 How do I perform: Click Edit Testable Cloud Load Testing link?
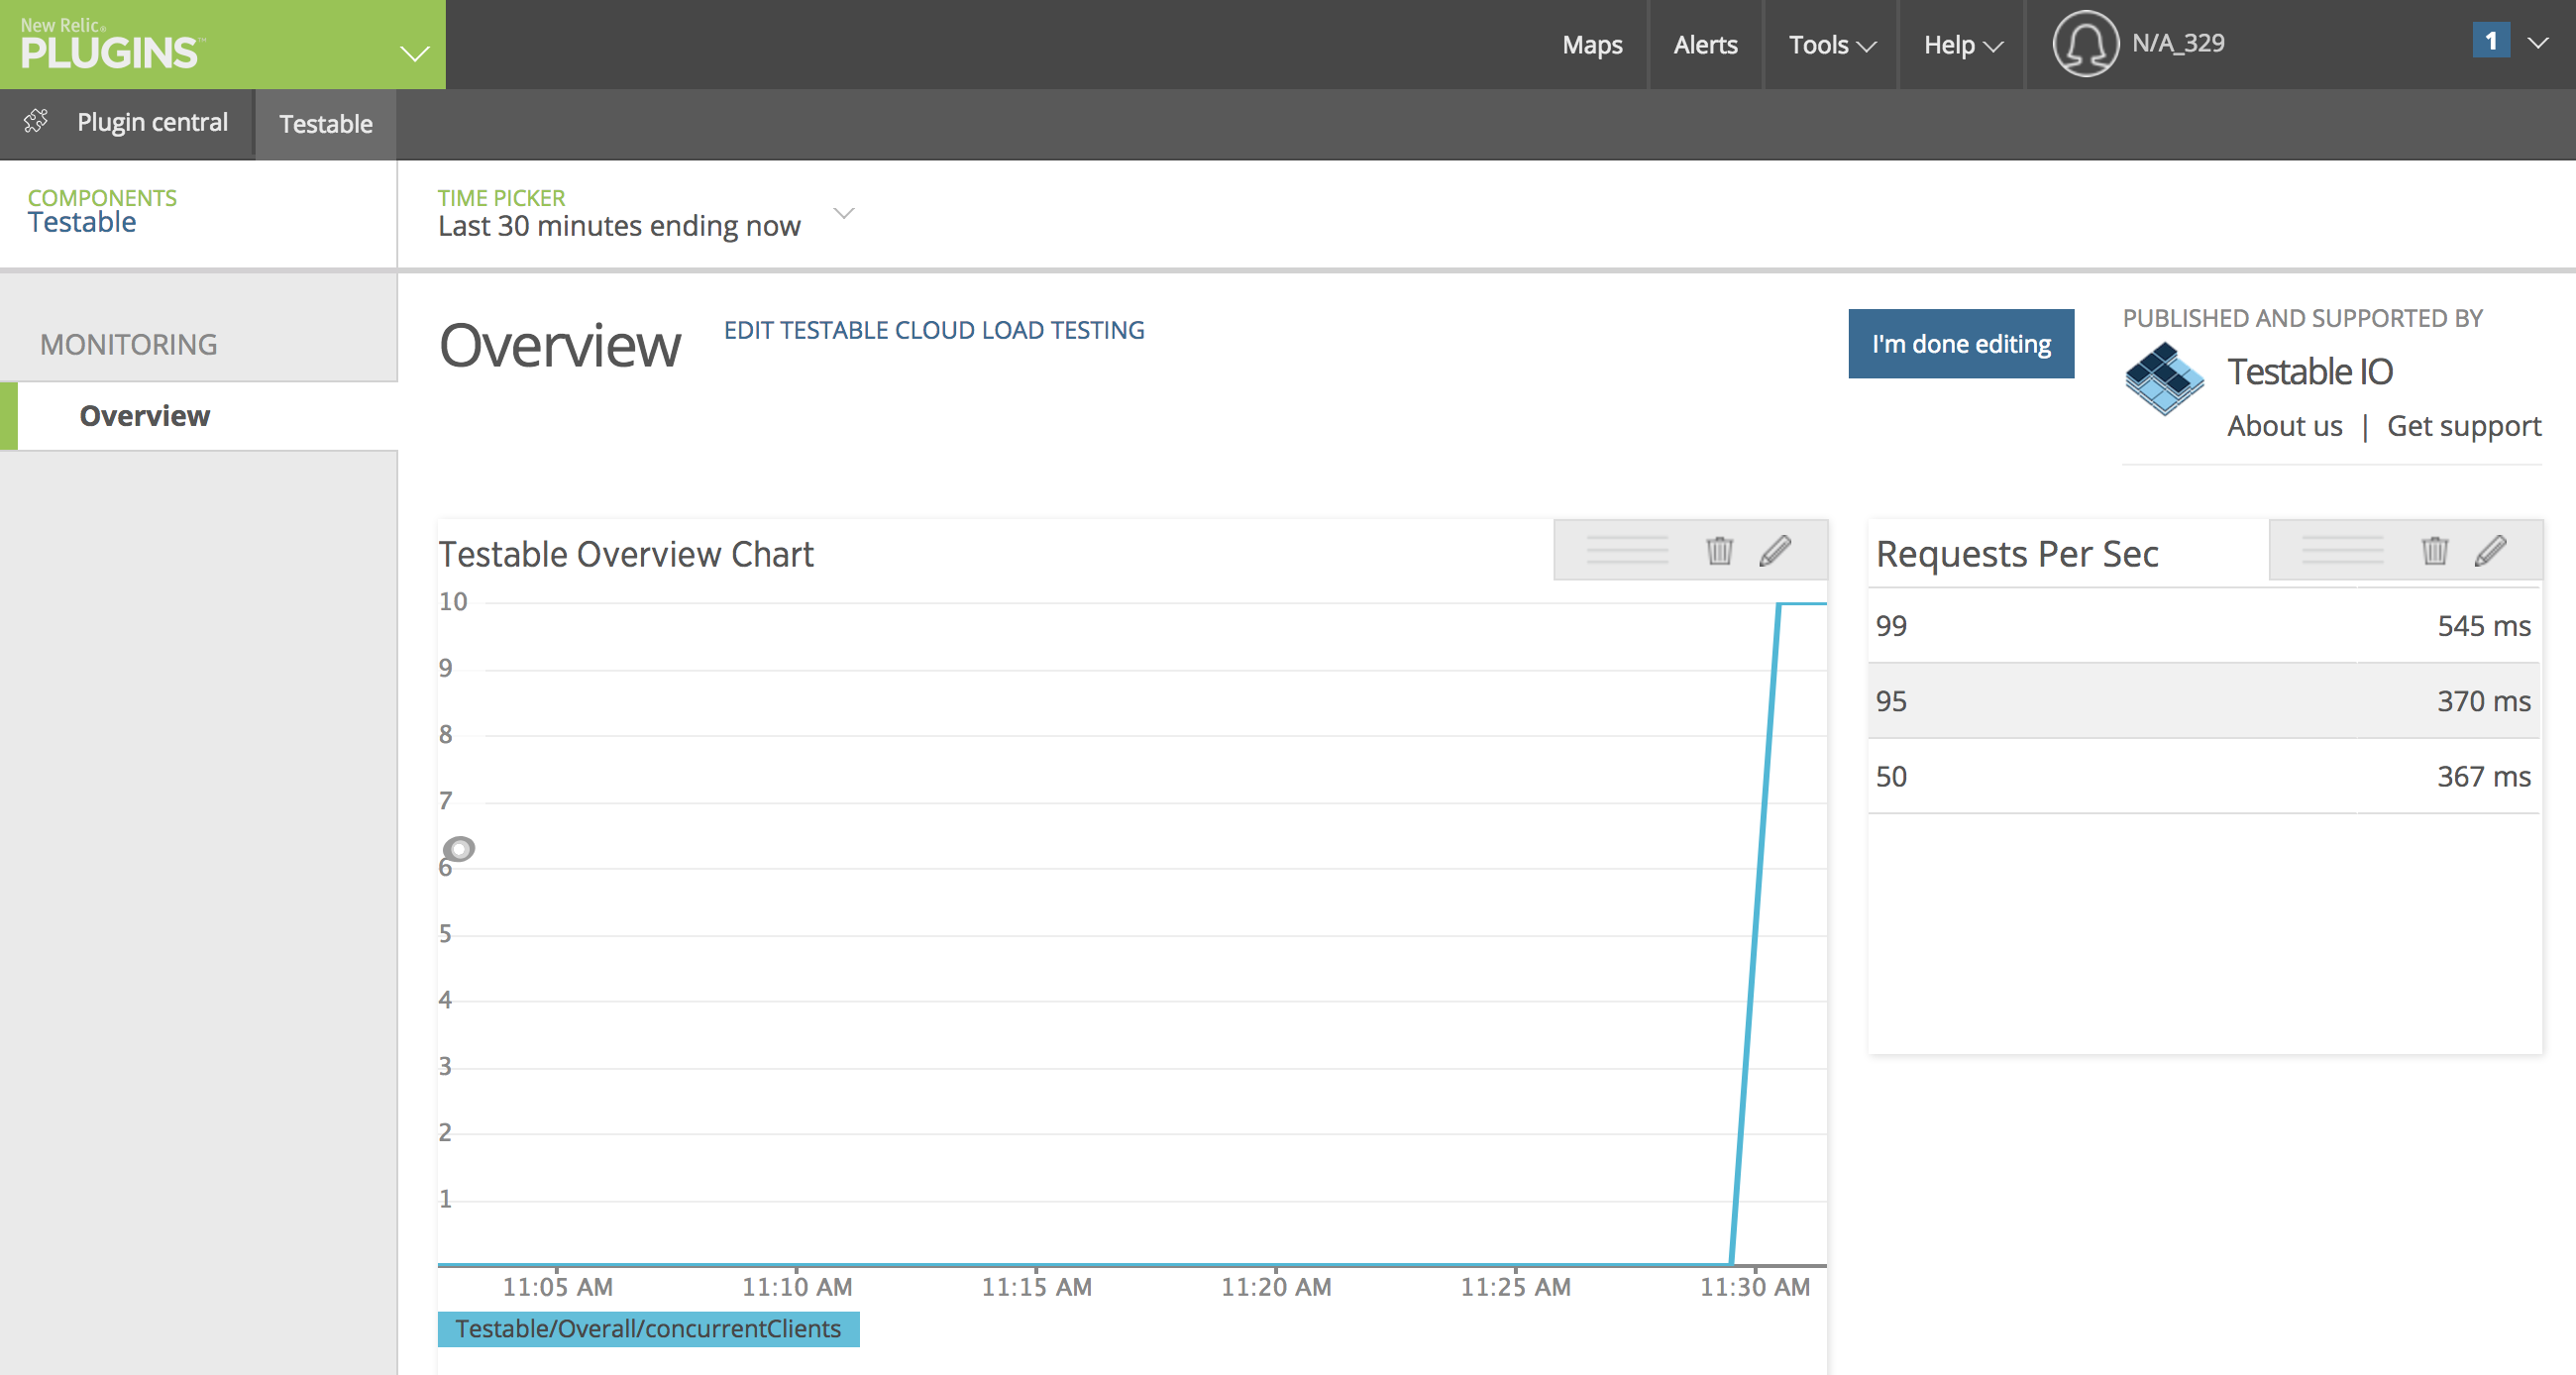(x=934, y=330)
